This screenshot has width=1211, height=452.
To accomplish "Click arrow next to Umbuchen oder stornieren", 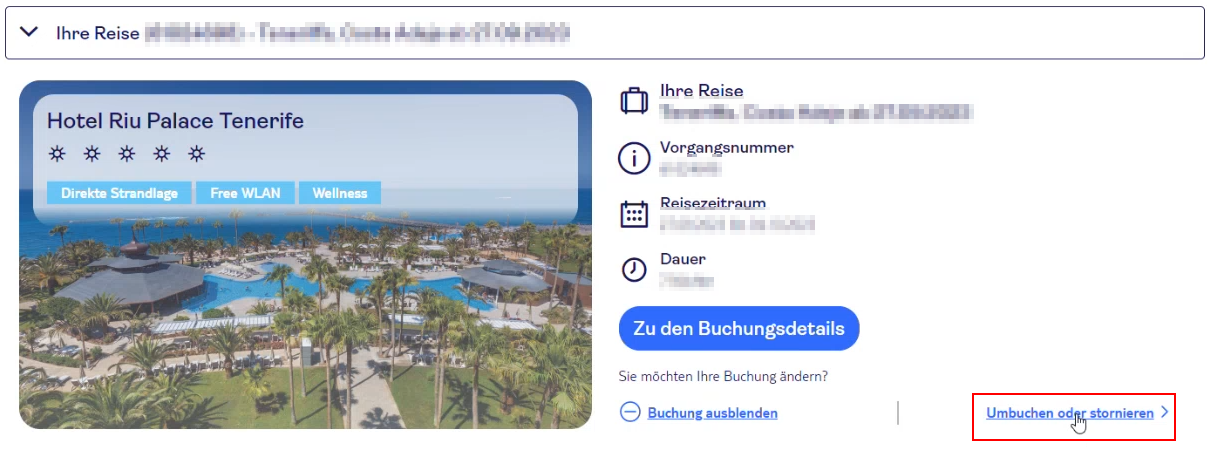I will (1164, 412).
